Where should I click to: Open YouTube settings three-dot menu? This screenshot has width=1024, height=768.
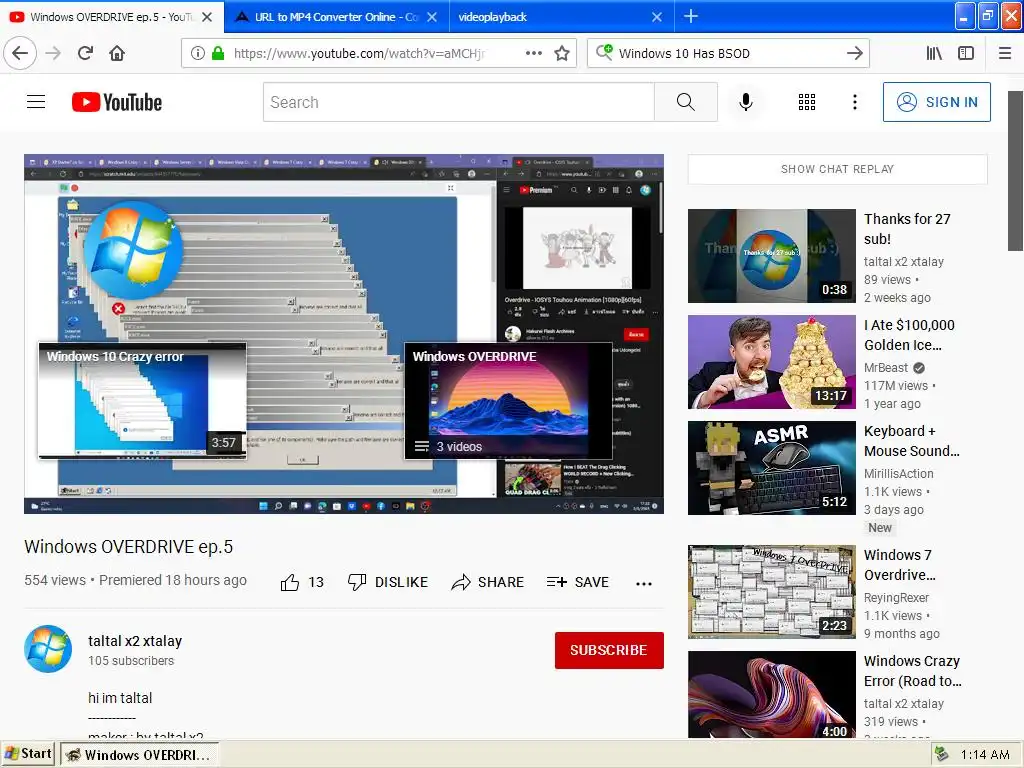854,102
